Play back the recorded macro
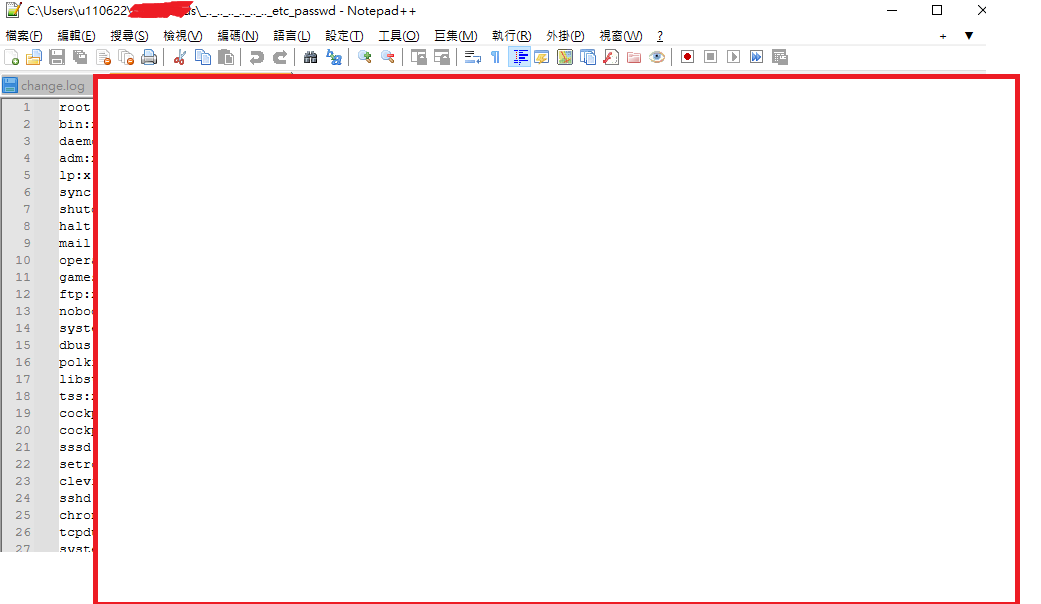 [734, 57]
